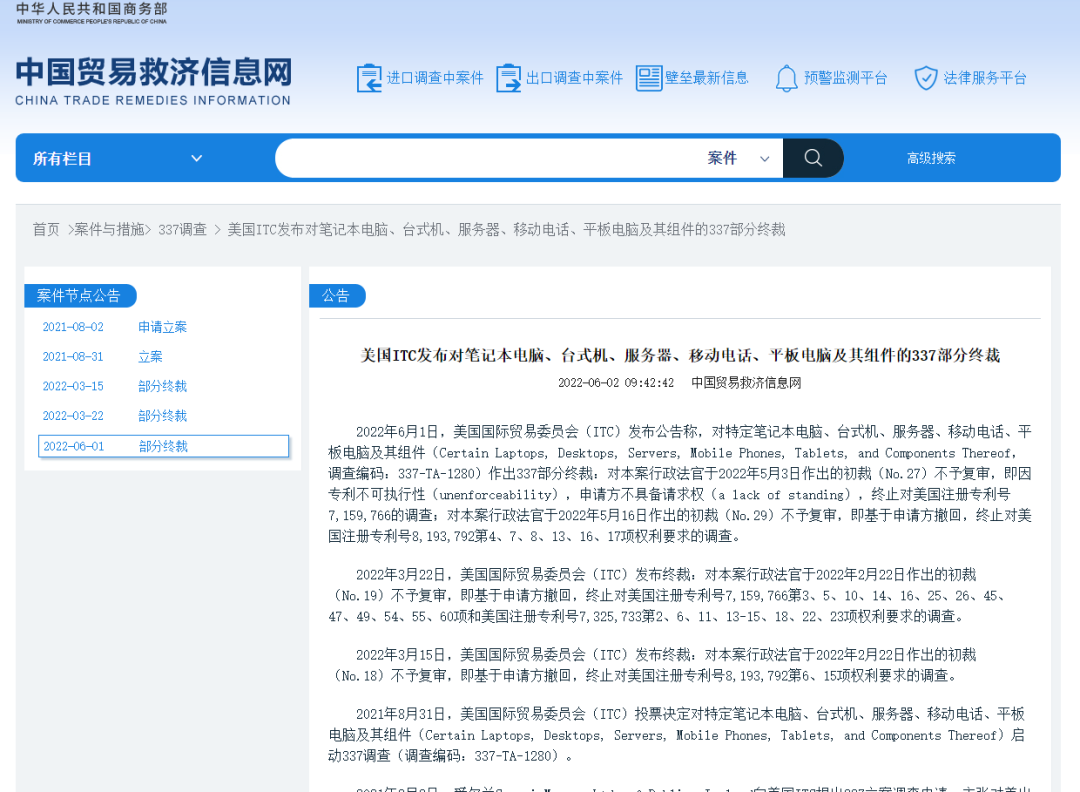Open 预警监测平台 link
Viewport: 1080px width, 792px height.
tap(846, 78)
